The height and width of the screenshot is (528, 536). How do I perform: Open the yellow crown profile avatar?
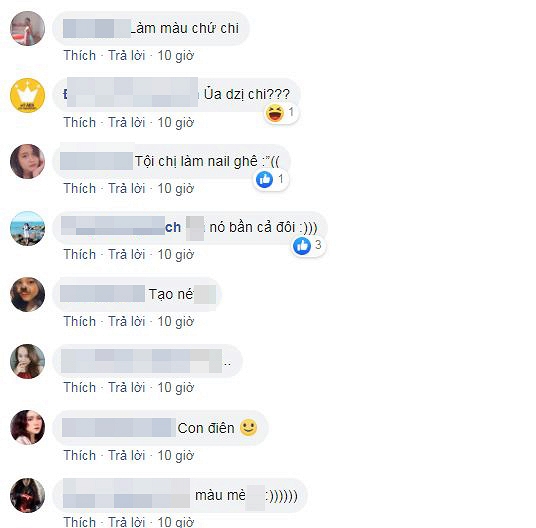click(27, 95)
